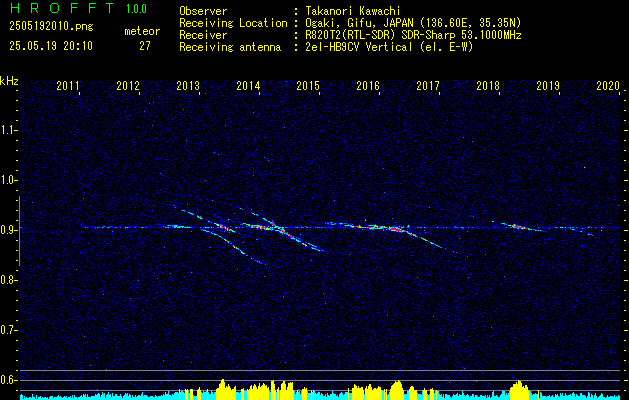Click the 2011 time axis label
The height and width of the screenshot is (400, 629).
pyautogui.click(x=67, y=85)
